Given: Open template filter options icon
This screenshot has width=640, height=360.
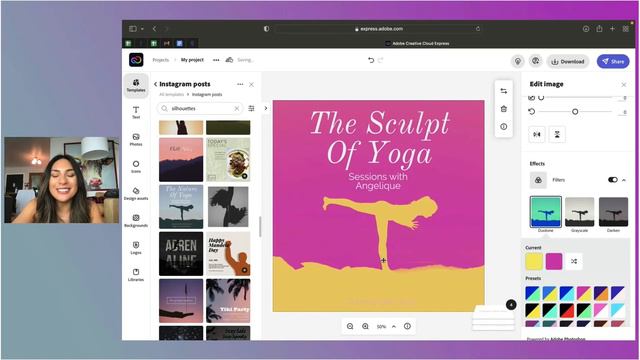Looking at the screenshot, I should (x=251, y=108).
